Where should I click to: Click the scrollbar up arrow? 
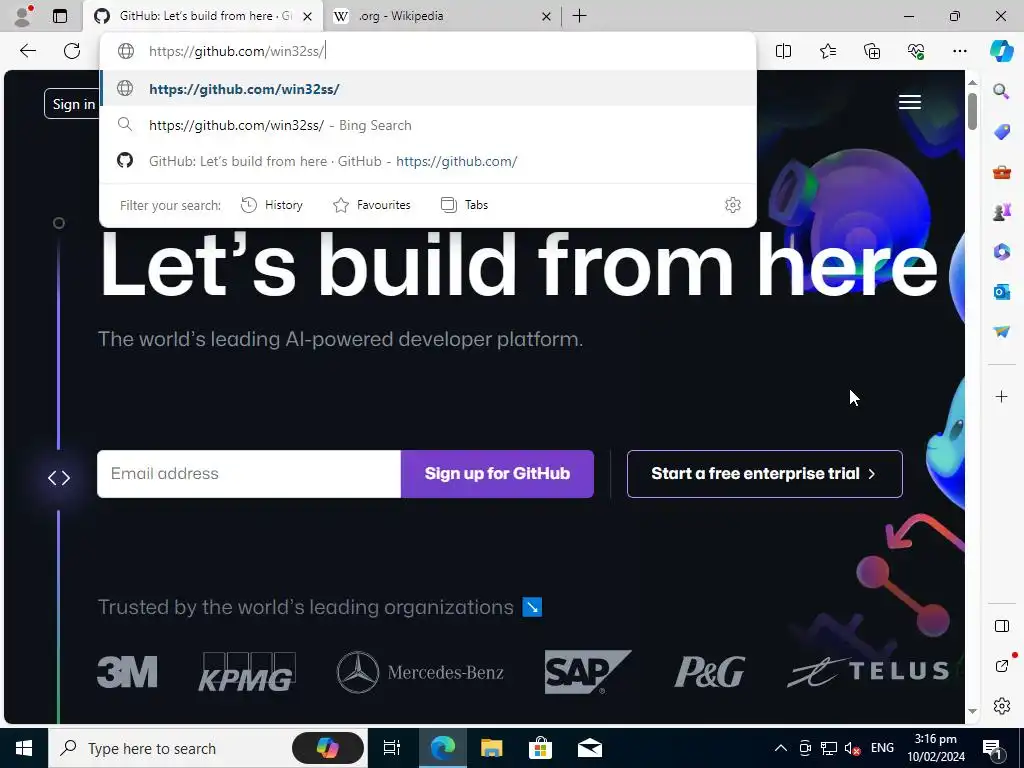(x=972, y=82)
